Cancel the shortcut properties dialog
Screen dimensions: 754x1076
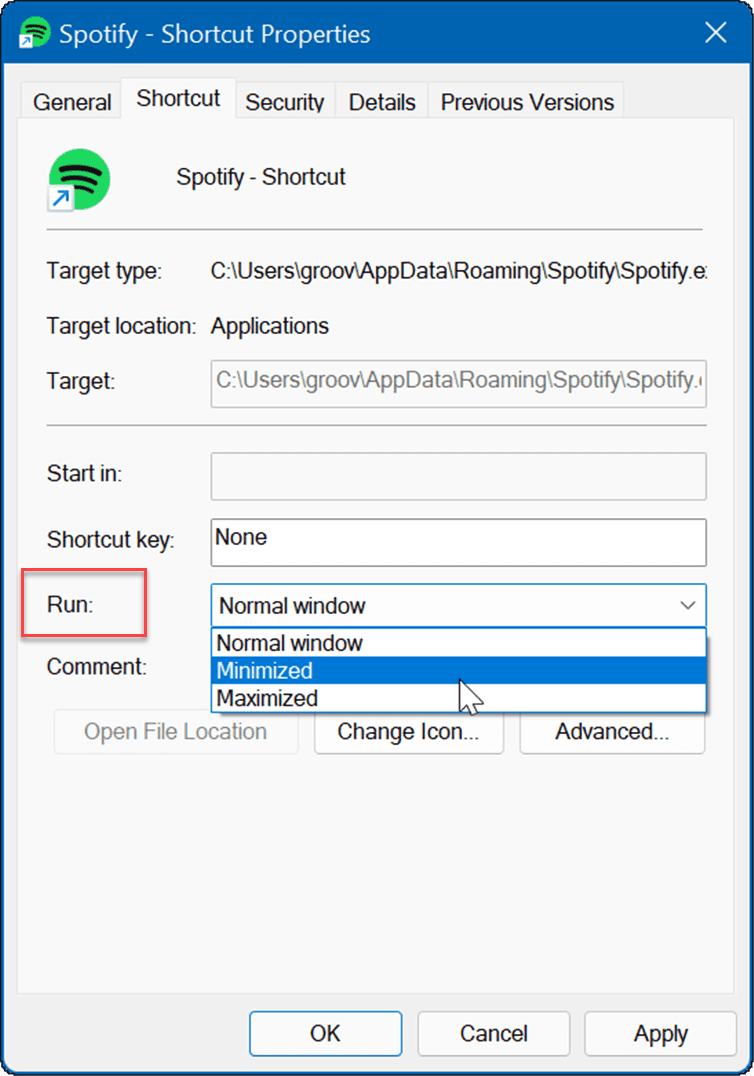[x=493, y=1033]
